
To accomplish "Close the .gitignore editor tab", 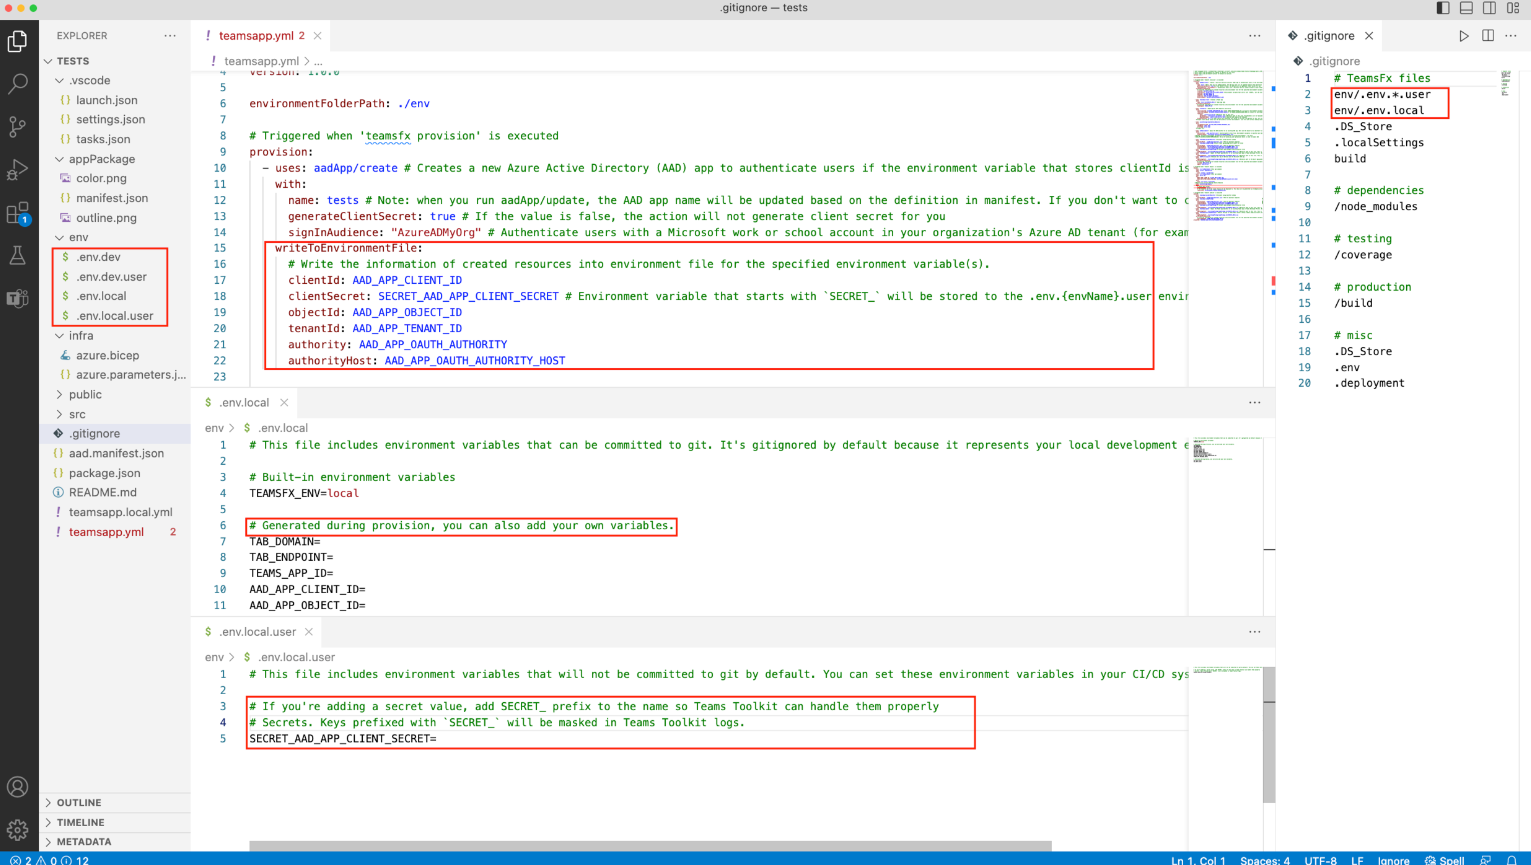I will click(1369, 36).
